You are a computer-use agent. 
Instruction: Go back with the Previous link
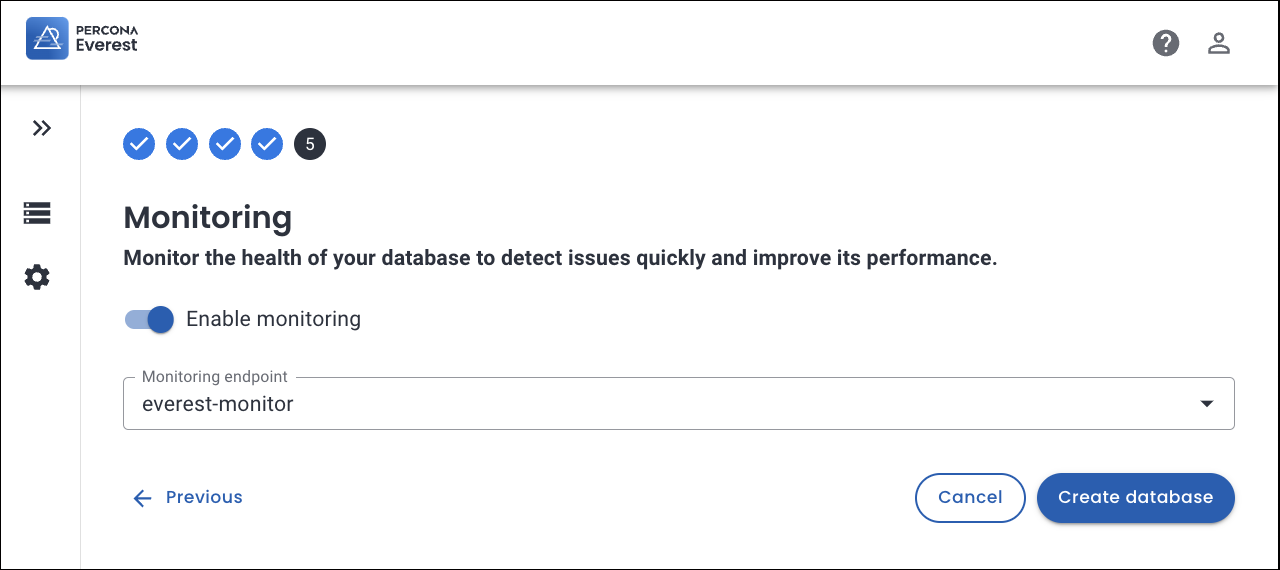click(204, 497)
